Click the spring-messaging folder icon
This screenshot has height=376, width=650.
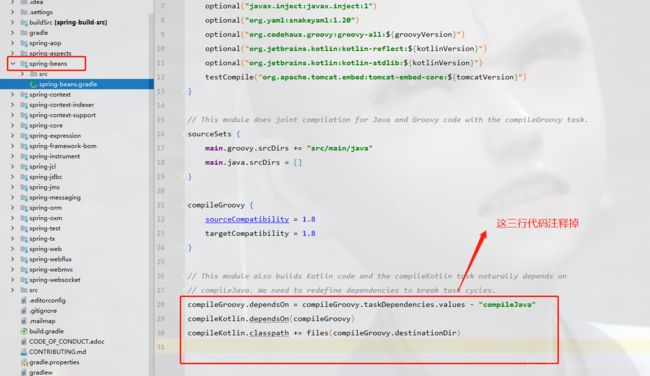click(24, 197)
